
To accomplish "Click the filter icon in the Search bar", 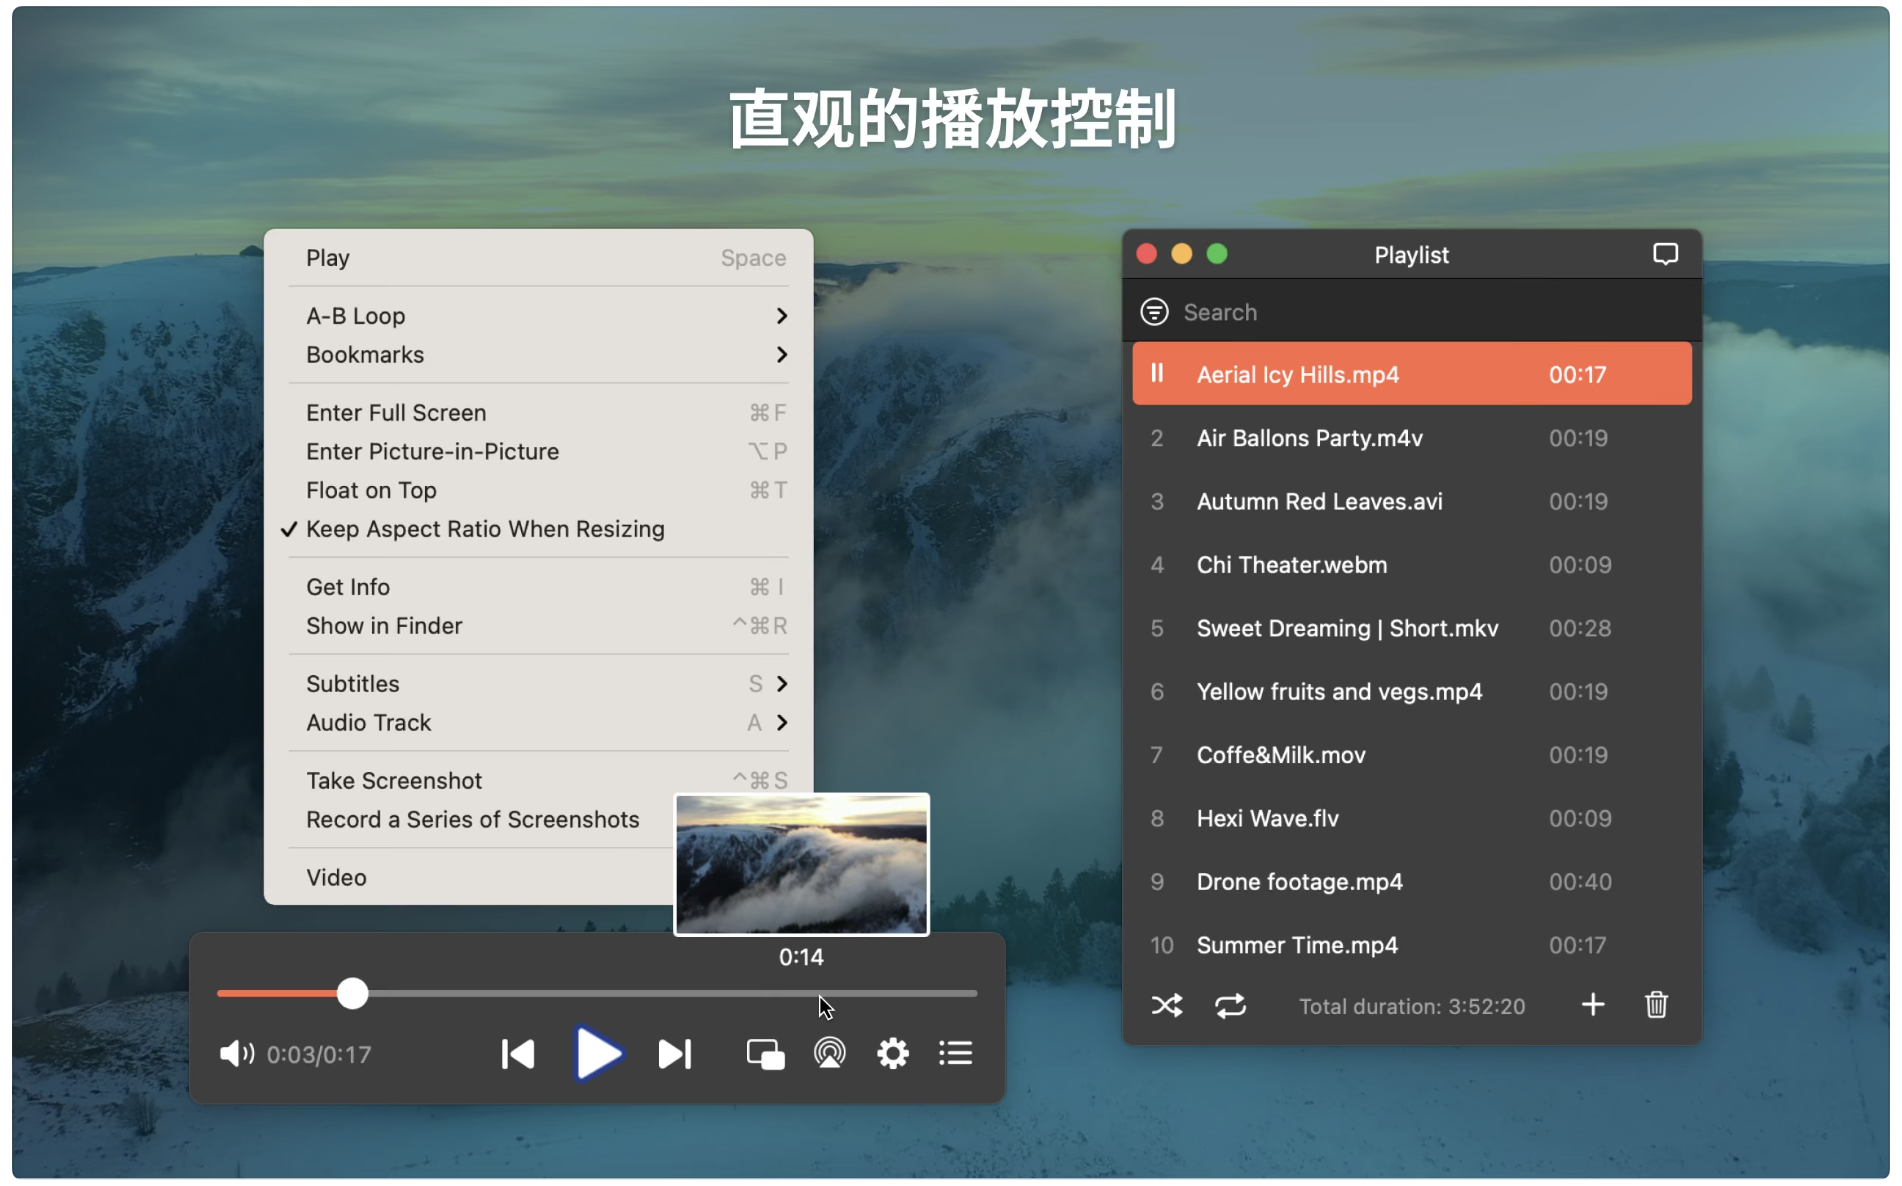I will pos(1154,311).
